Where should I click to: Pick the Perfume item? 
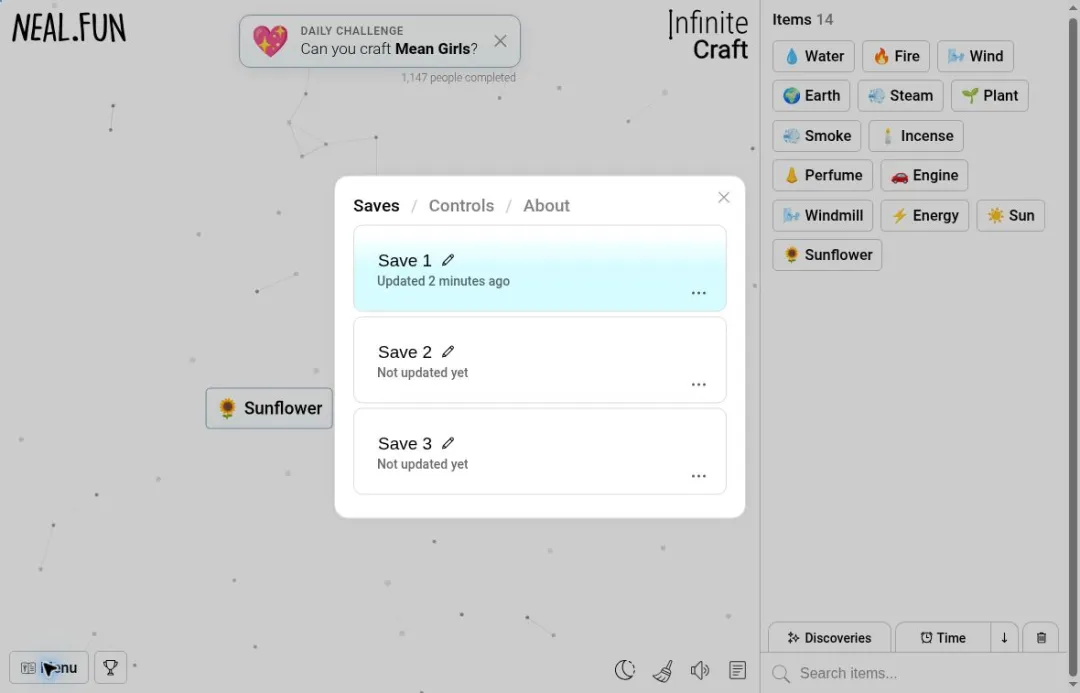coord(822,175)
